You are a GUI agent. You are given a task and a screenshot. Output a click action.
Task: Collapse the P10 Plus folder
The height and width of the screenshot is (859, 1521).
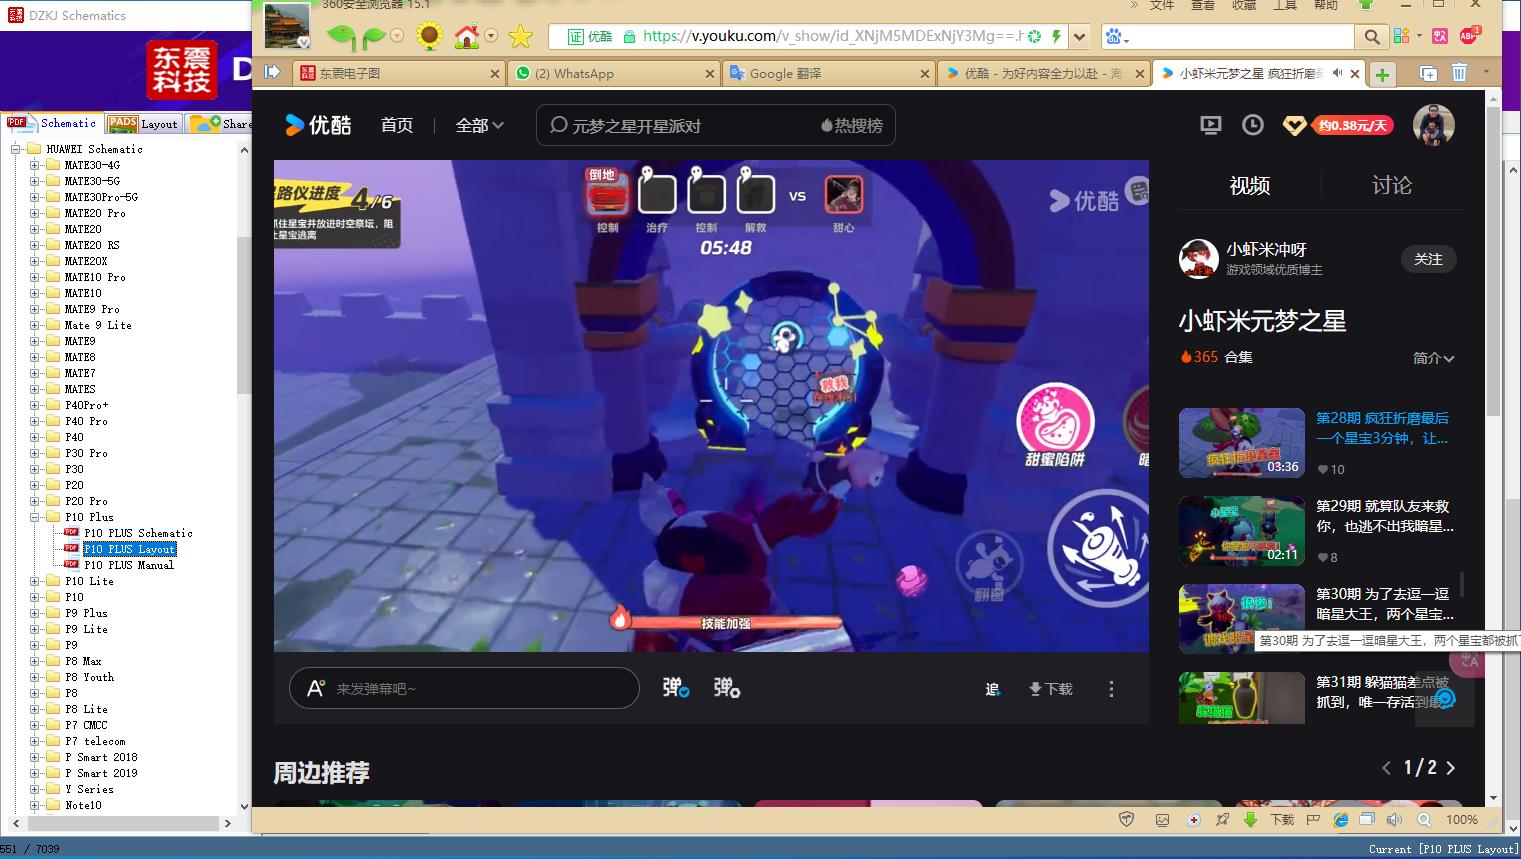click(x=35, y=517)
